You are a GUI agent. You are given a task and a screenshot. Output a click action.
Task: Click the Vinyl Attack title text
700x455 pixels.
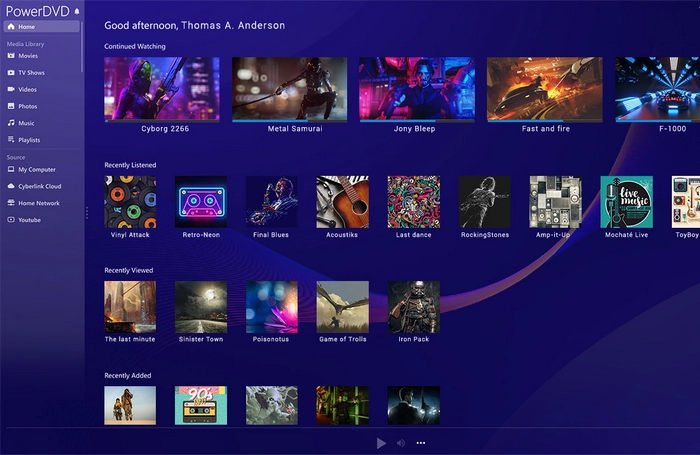(130, 234)
